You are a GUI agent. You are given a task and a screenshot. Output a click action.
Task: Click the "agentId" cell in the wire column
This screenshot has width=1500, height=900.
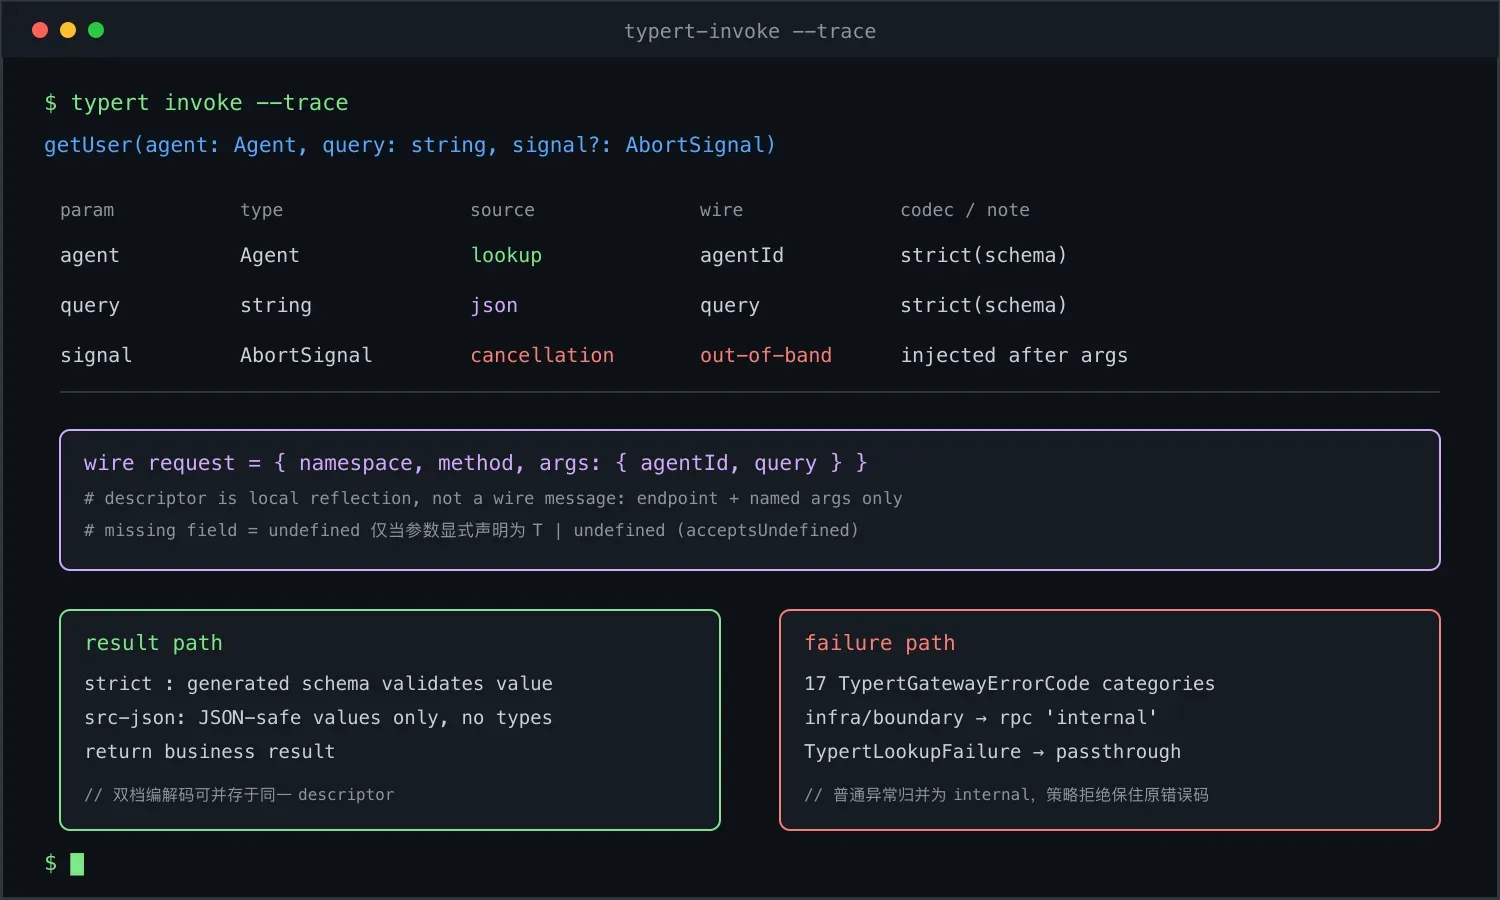742,256
